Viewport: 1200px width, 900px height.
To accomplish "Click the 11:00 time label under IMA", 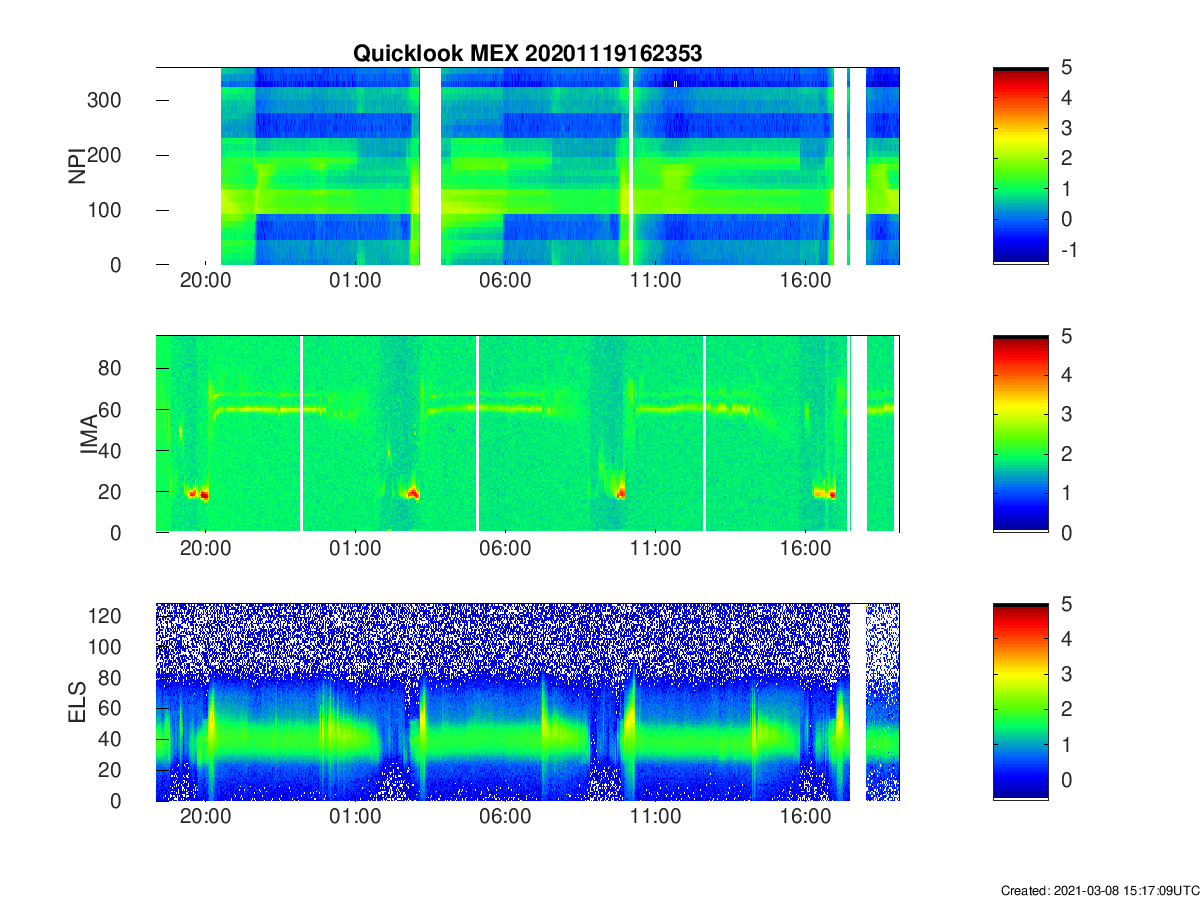I will click(x=656, y=549).
